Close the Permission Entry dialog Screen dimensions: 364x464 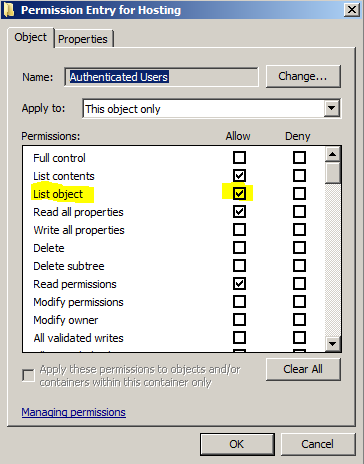[352, 10]
